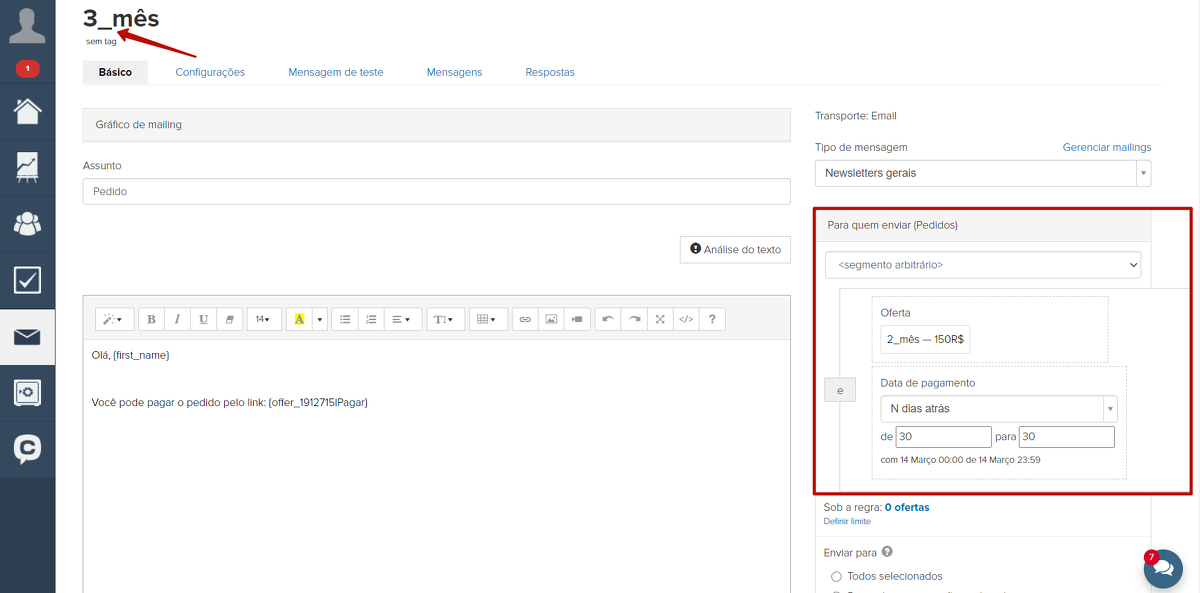Switch to the Configurações tab

click(210, 72)
